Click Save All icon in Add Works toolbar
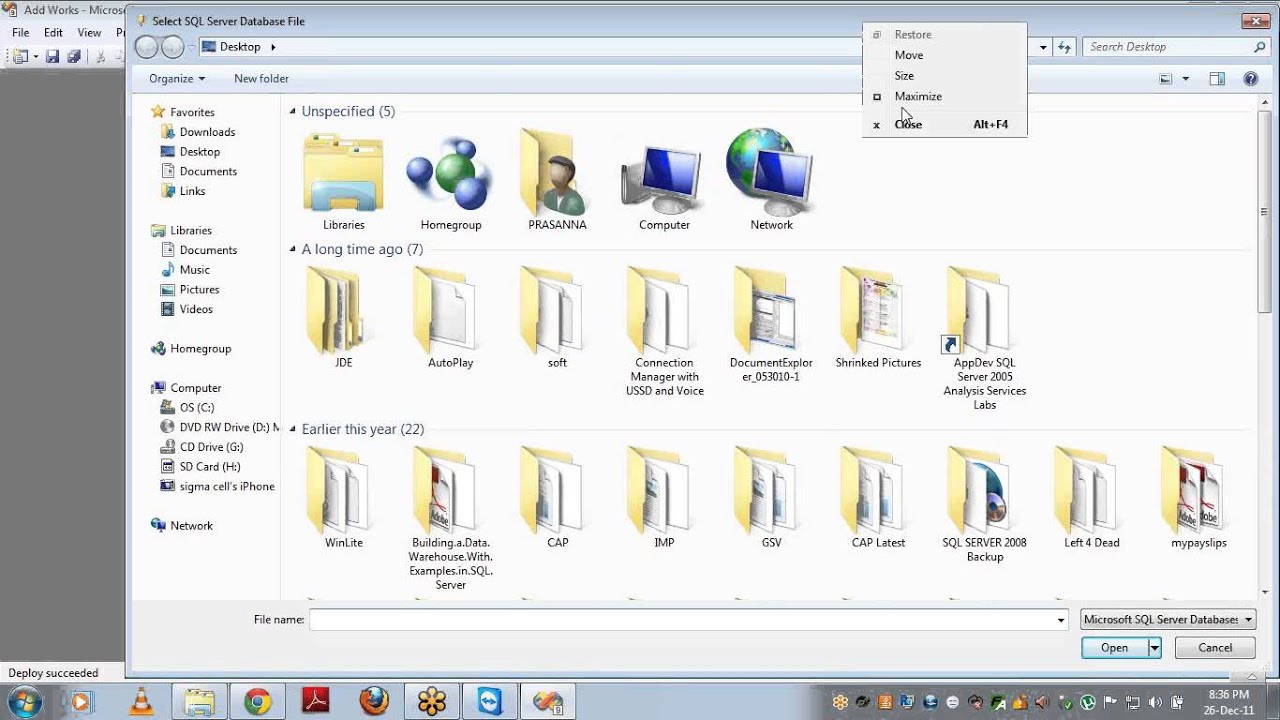Screen dimensions: 1280x720 tap(73, 57)
